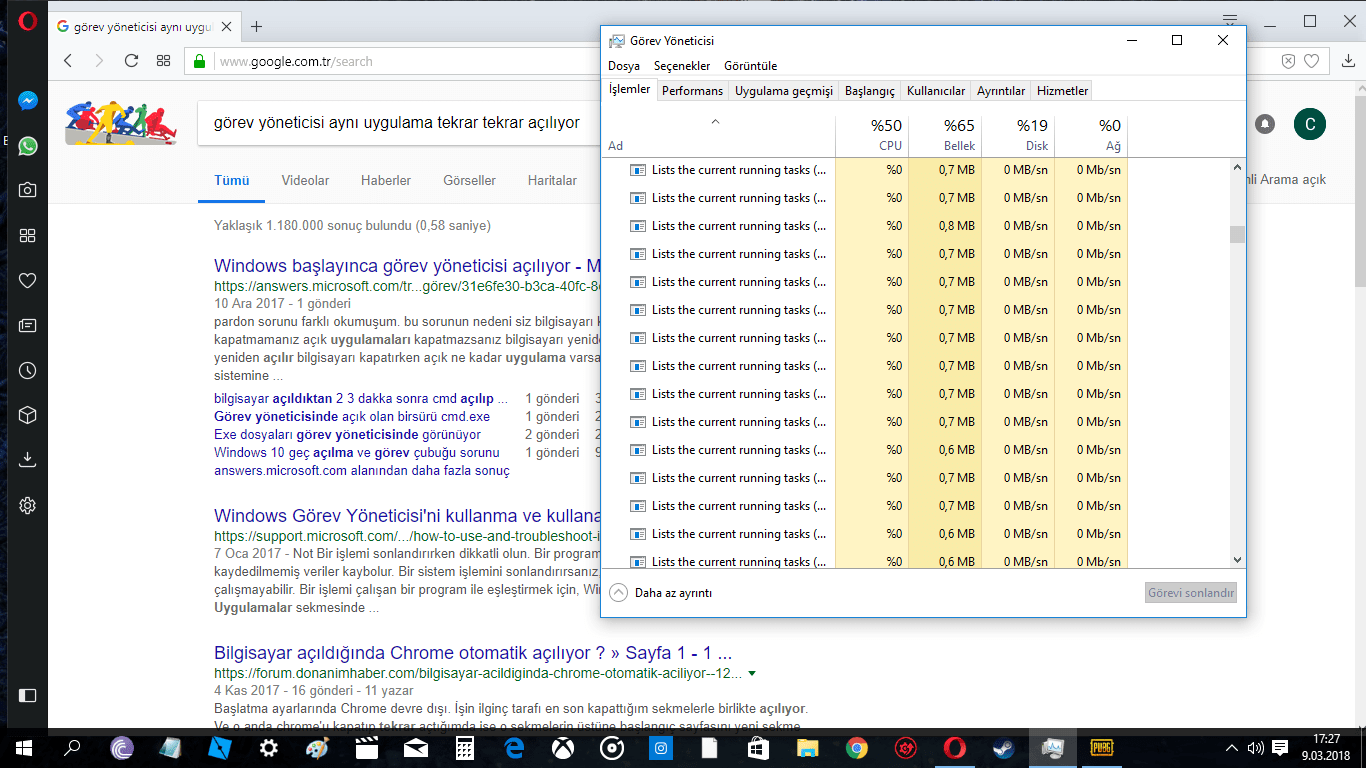Open Seçenekler menu in Görev Yöneticisi
The height and width of the screenshot is (768, 1366).
point(682,66)
